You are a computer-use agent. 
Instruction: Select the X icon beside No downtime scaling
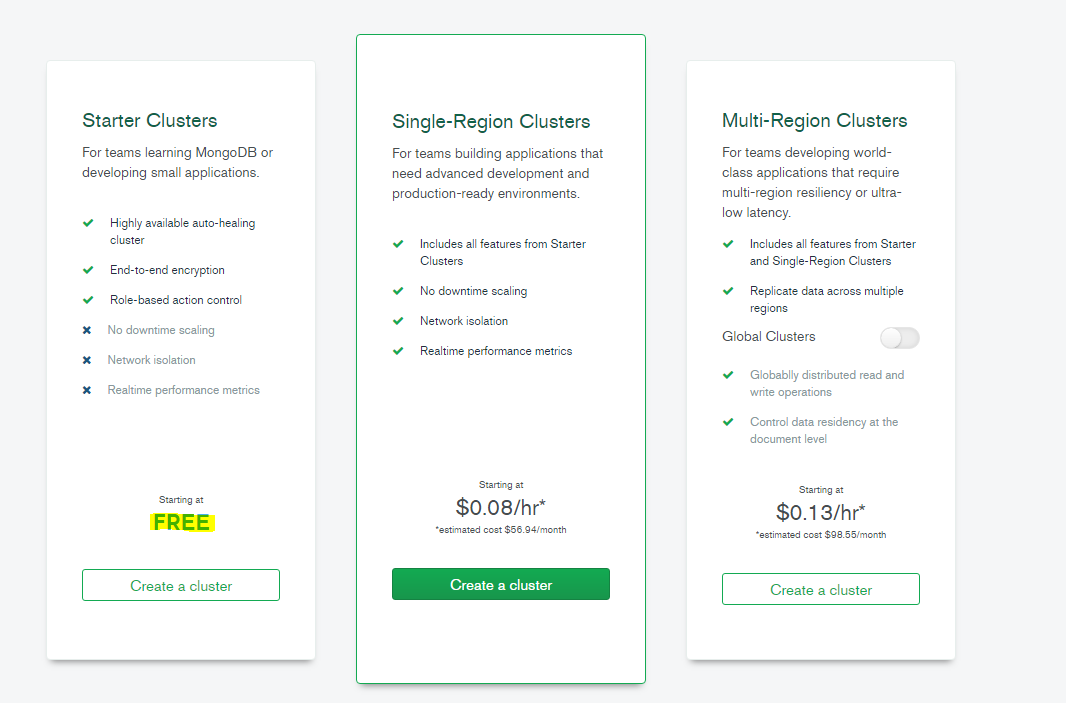(x=86, y=330)
